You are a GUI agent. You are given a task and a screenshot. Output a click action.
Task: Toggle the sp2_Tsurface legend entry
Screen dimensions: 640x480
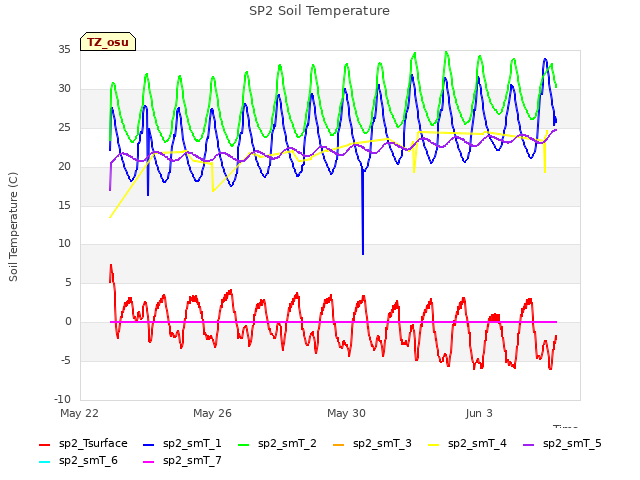[x=83, y=444]
